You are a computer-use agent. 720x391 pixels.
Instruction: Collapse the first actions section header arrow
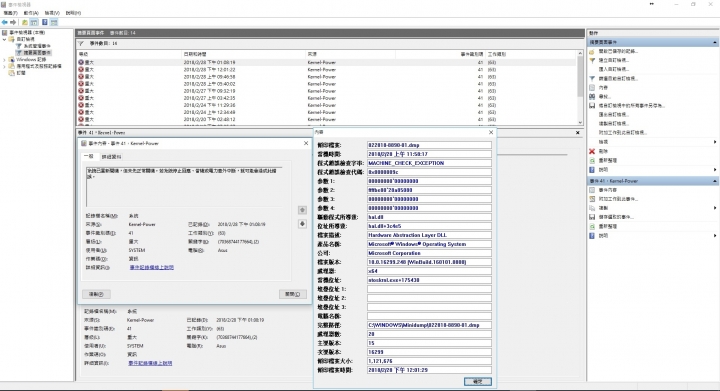pyautogui.click(x=714, y=42)
